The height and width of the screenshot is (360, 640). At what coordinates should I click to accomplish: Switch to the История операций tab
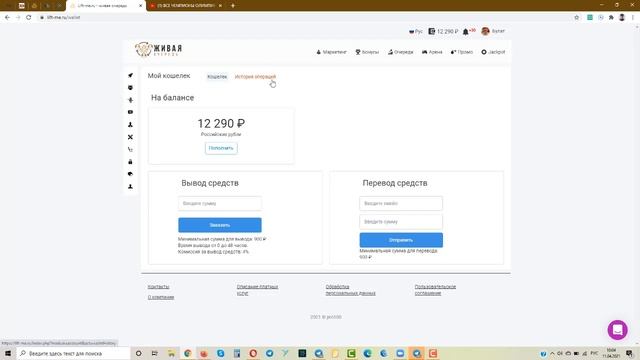[x=255, y=77]
